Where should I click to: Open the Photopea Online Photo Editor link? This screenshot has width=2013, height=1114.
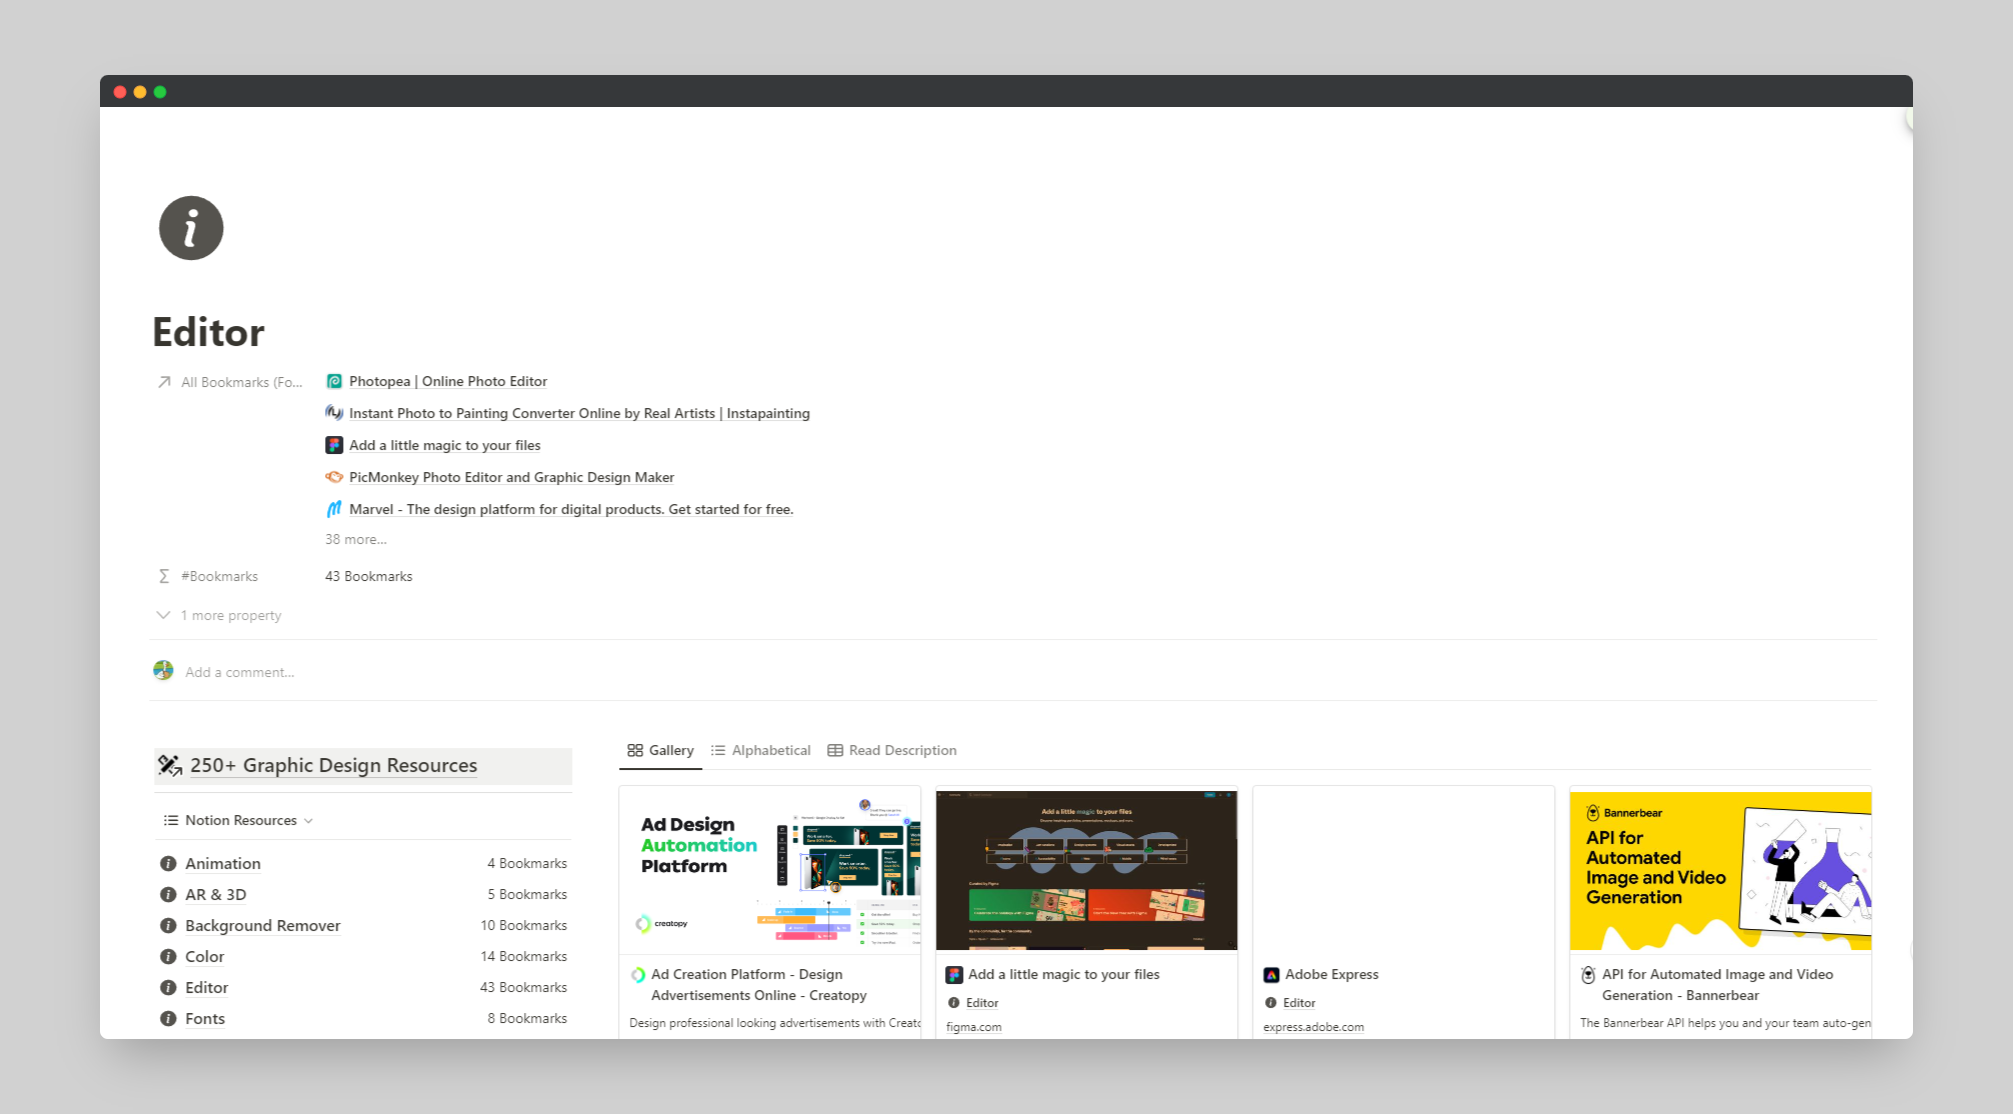[448, 381]
